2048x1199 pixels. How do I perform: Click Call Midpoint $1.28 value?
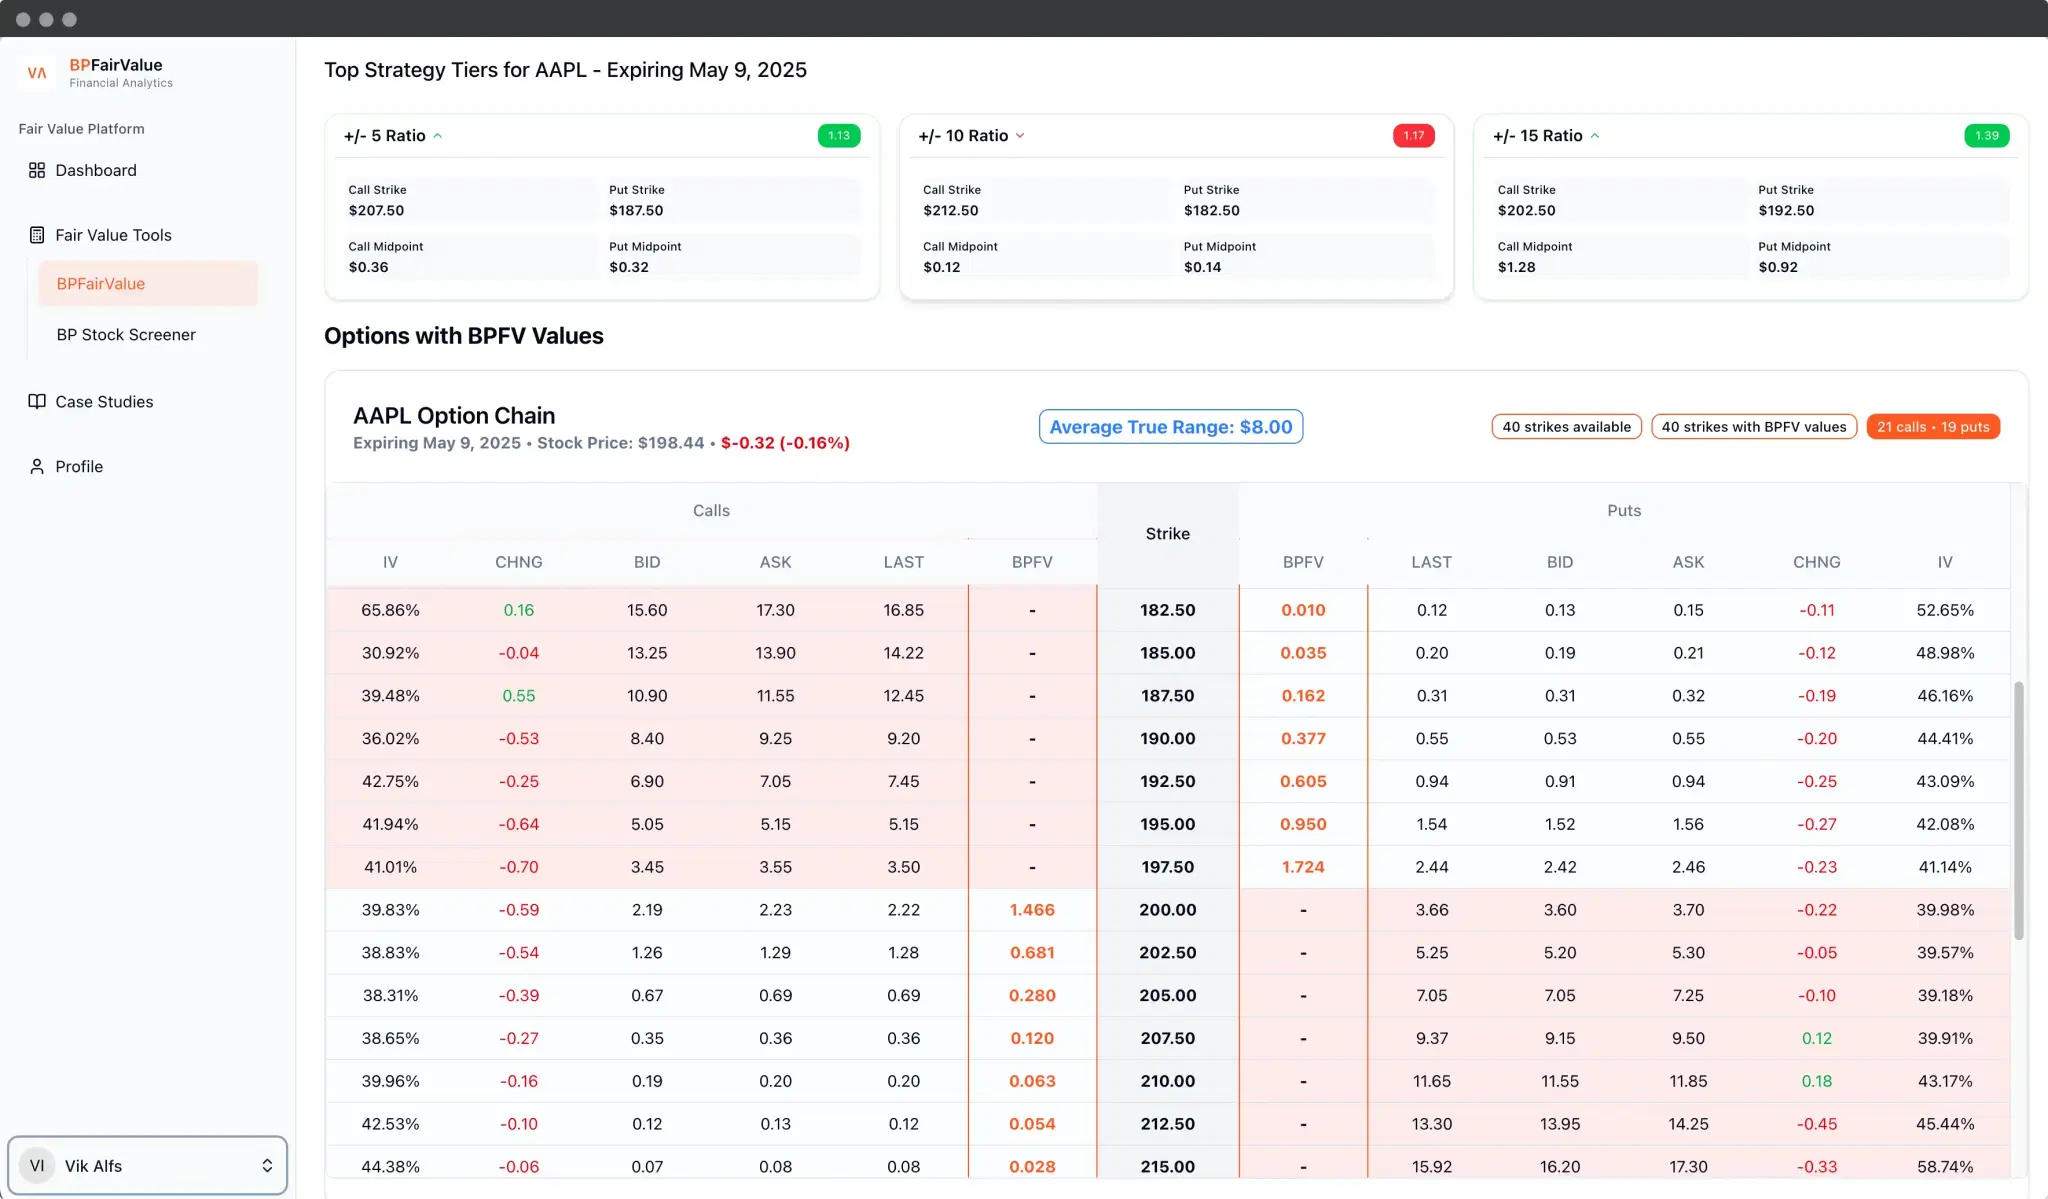pyautogui.click(x=1517, y=268)
